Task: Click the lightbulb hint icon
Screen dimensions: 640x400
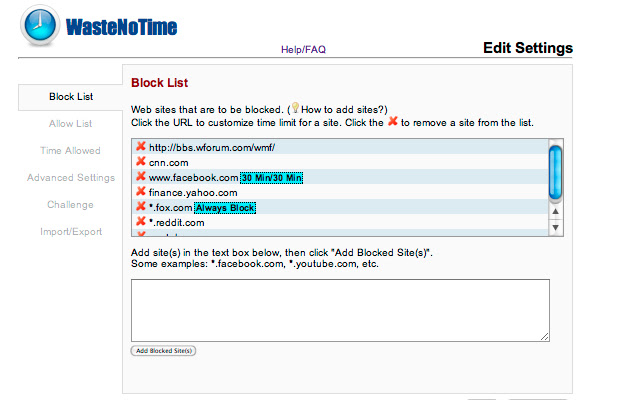Action: tap(295, 107)
